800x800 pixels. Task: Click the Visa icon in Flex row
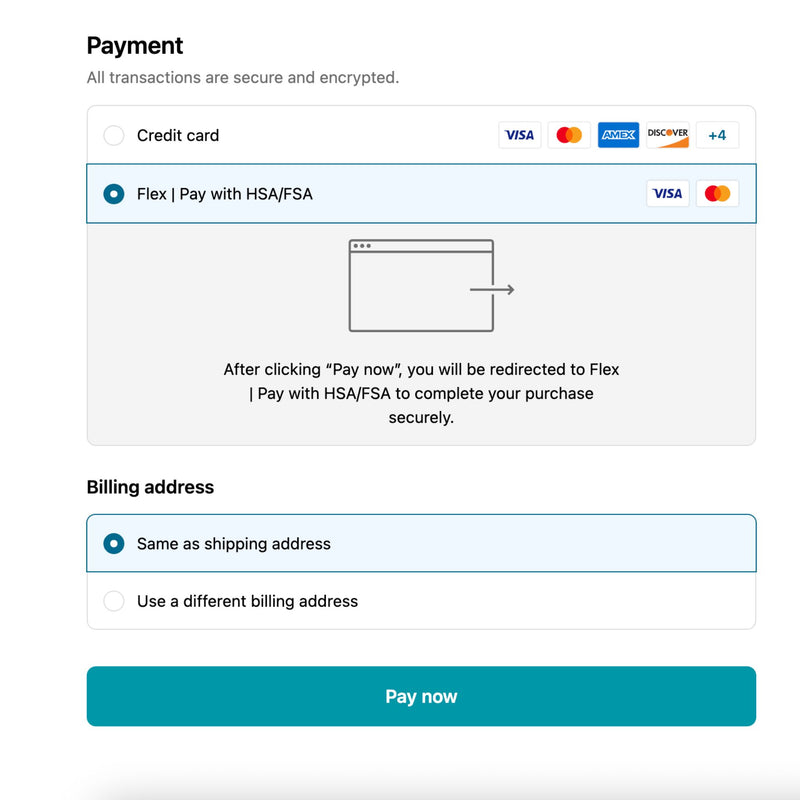pos(667,194)
